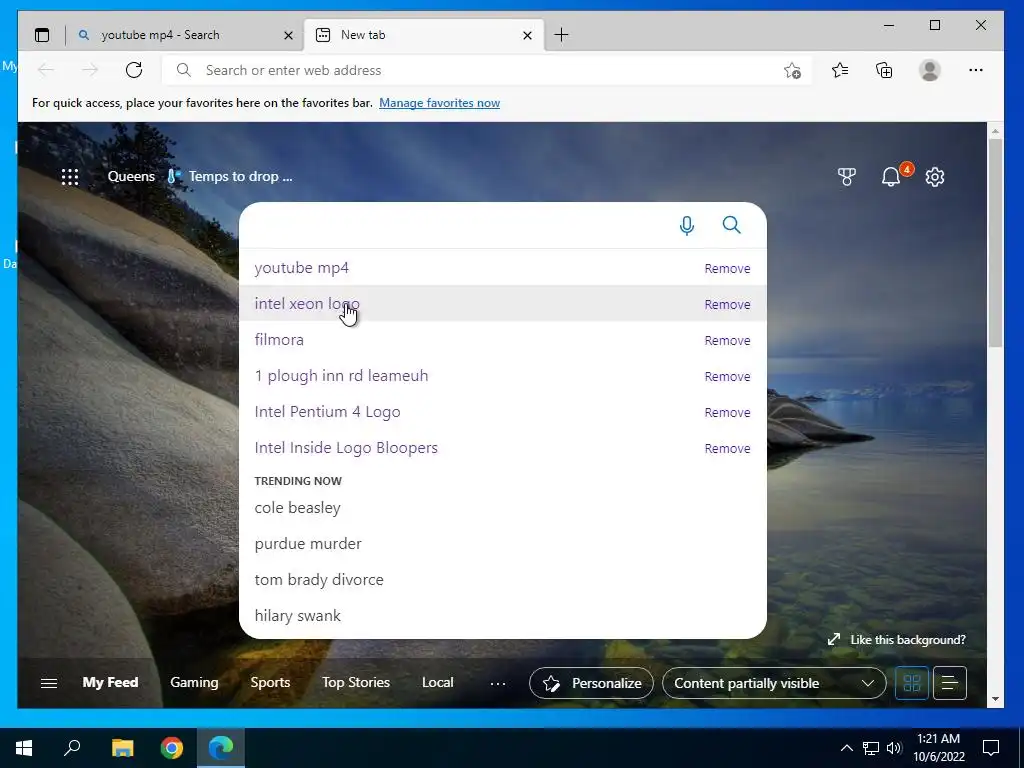Open a new tab with the plus button
The width and height of the screenshot is (1024, 768).
(561, 35)
